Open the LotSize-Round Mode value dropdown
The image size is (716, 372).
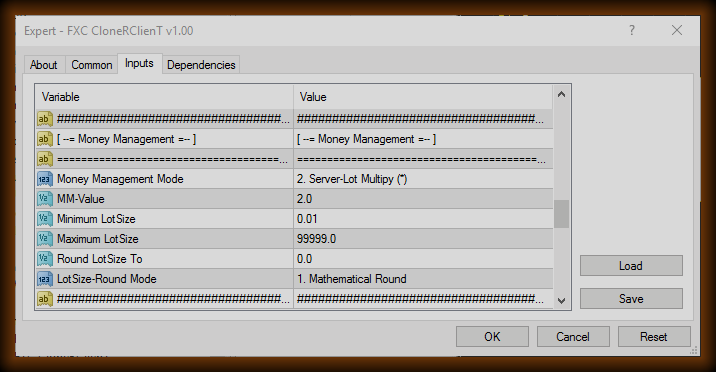(x=423, y=279)
